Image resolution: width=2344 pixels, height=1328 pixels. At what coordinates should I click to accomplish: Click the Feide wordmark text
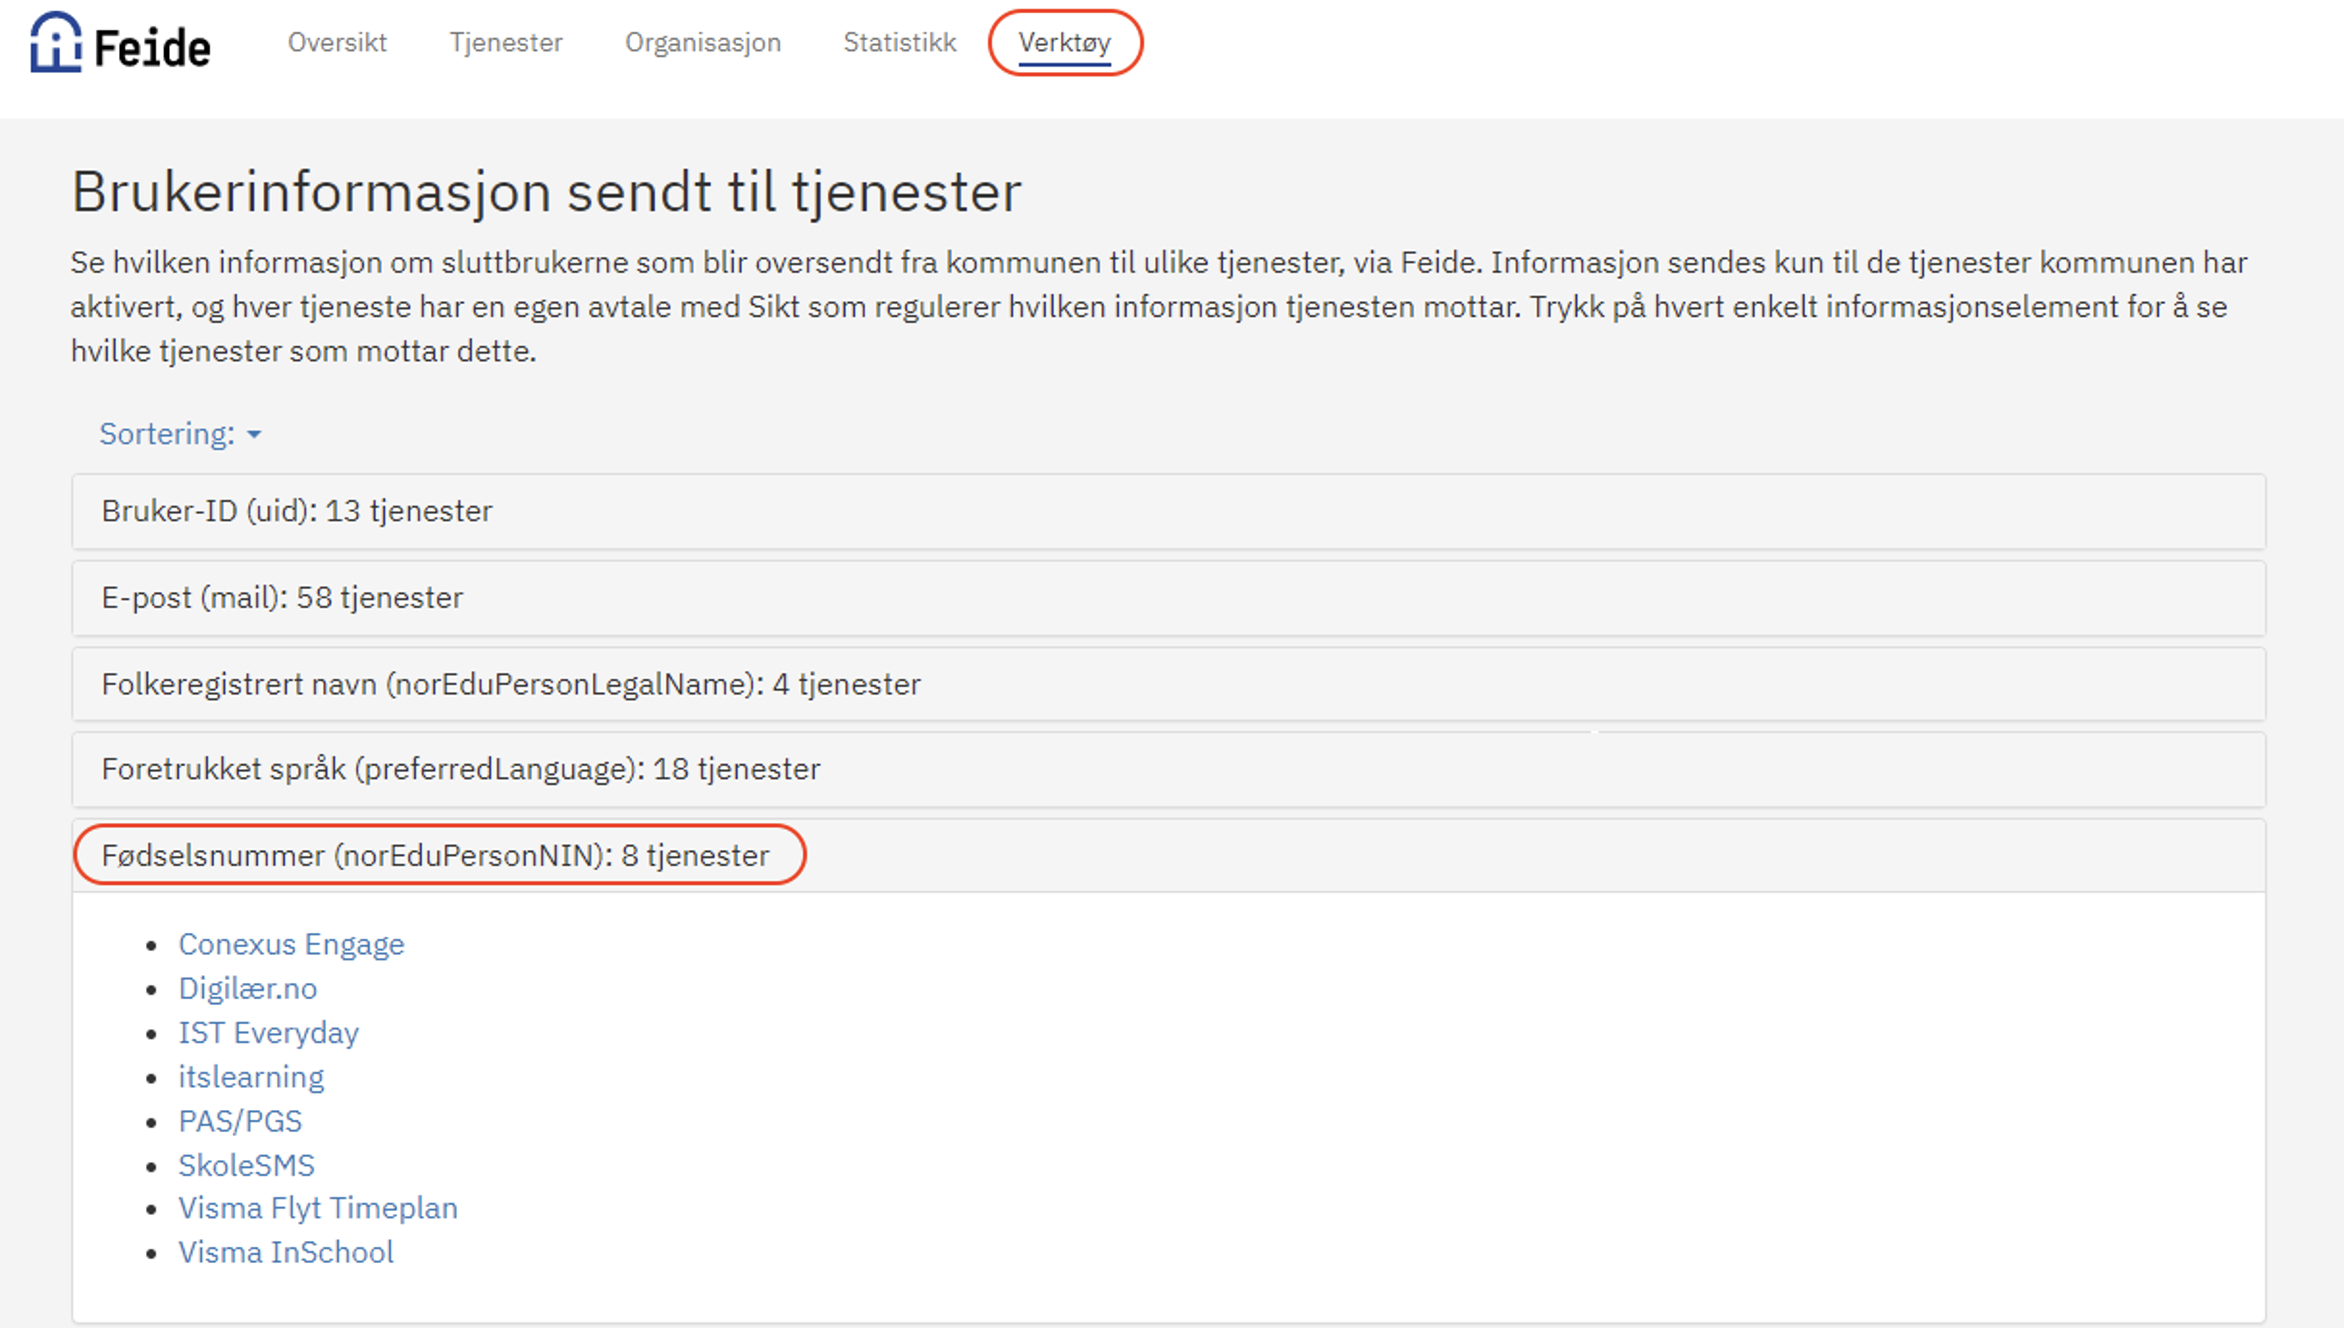tap(152, 48)
